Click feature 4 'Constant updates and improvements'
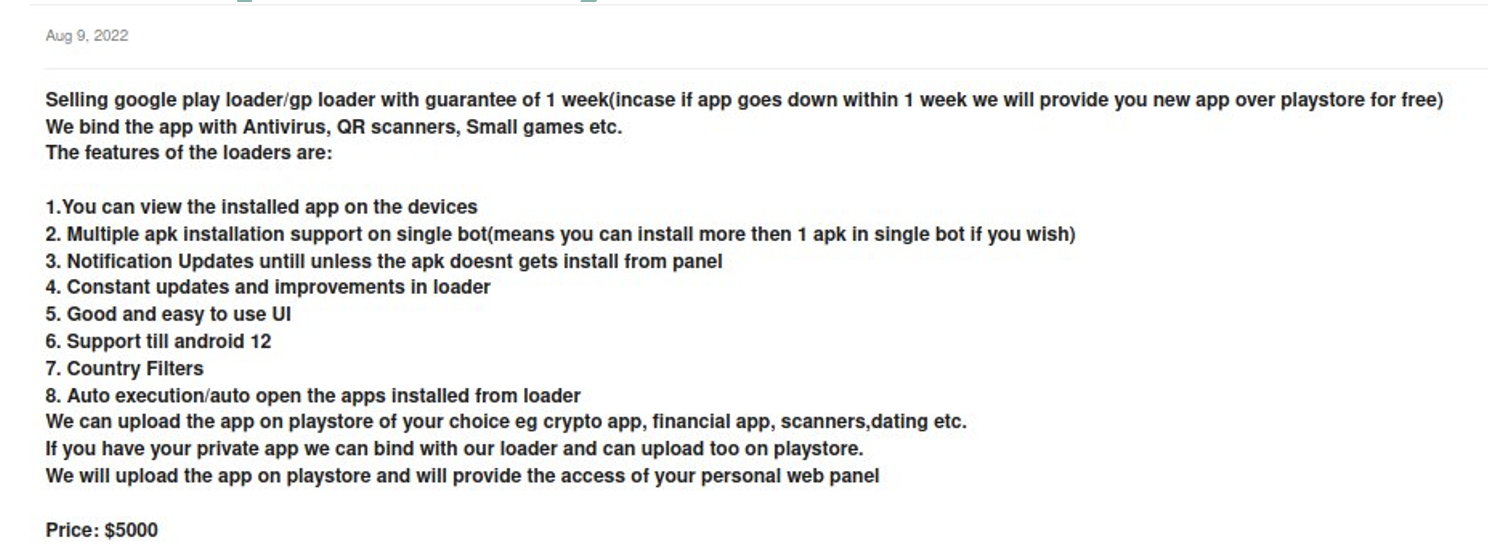This screenshot has width=1488, height=560. click(268, 288)
